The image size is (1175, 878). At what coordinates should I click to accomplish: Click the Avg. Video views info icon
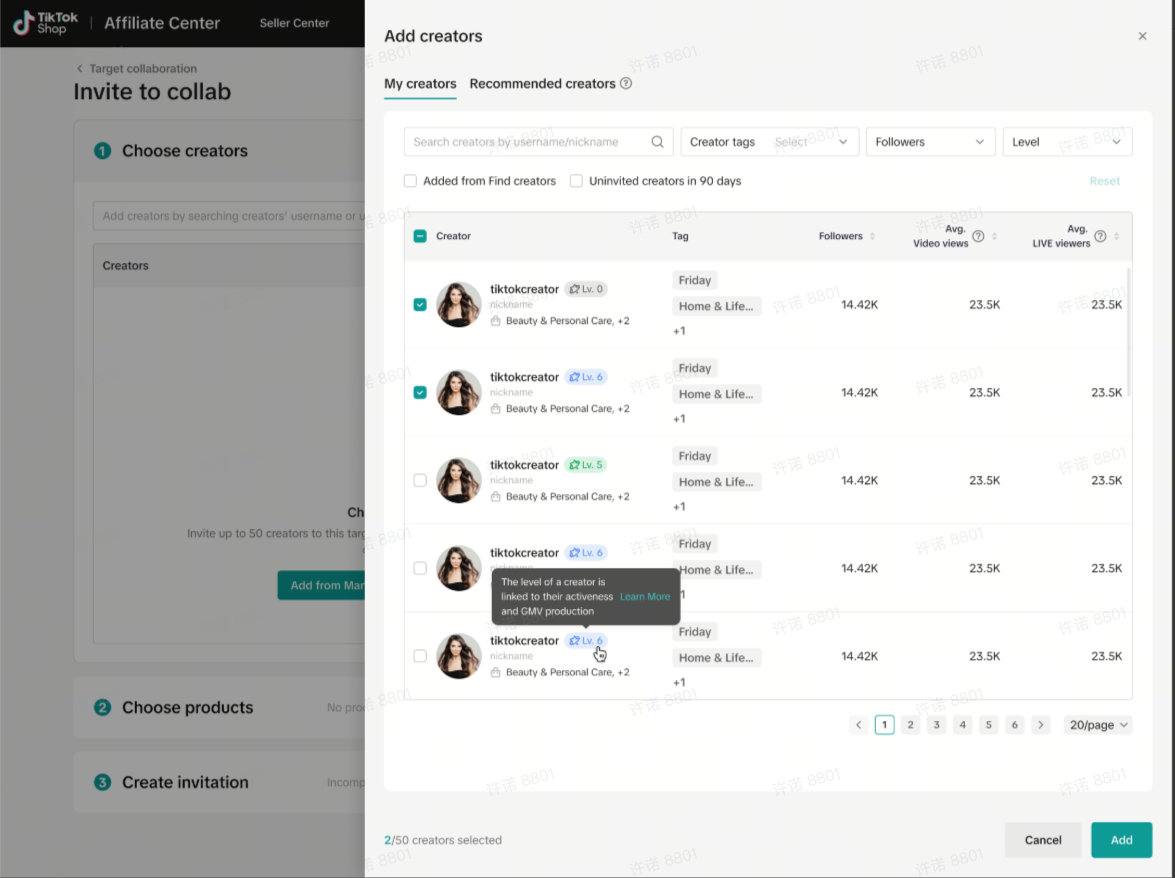[979, 237]
